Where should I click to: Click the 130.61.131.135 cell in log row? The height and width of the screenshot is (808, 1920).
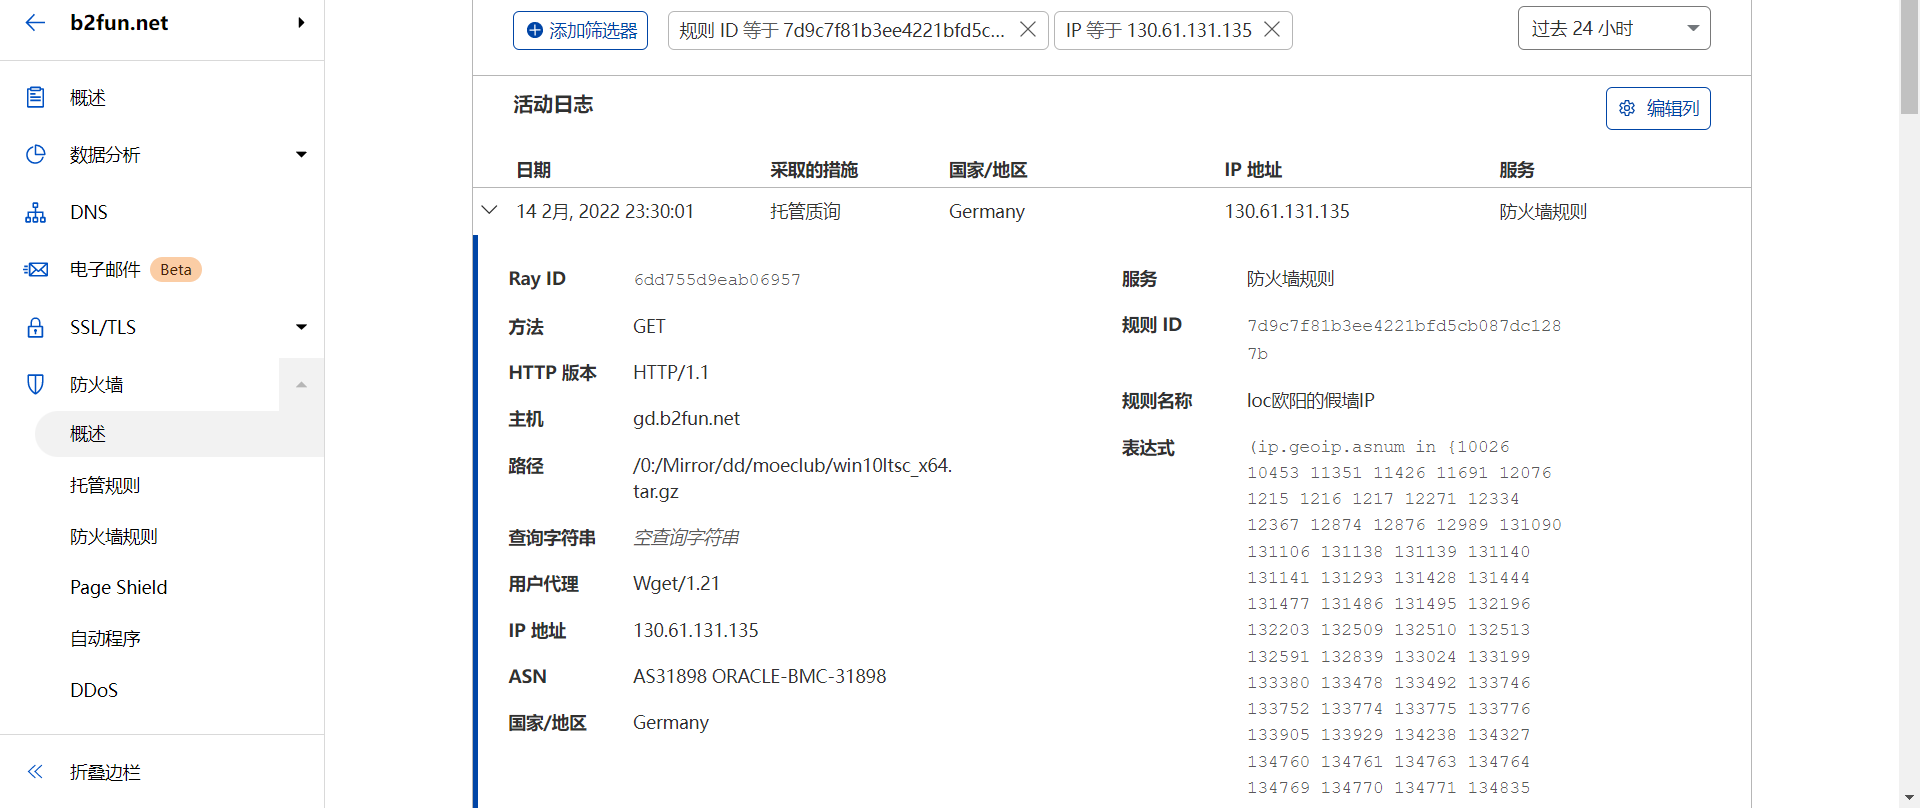click(x=1287, y=211)
